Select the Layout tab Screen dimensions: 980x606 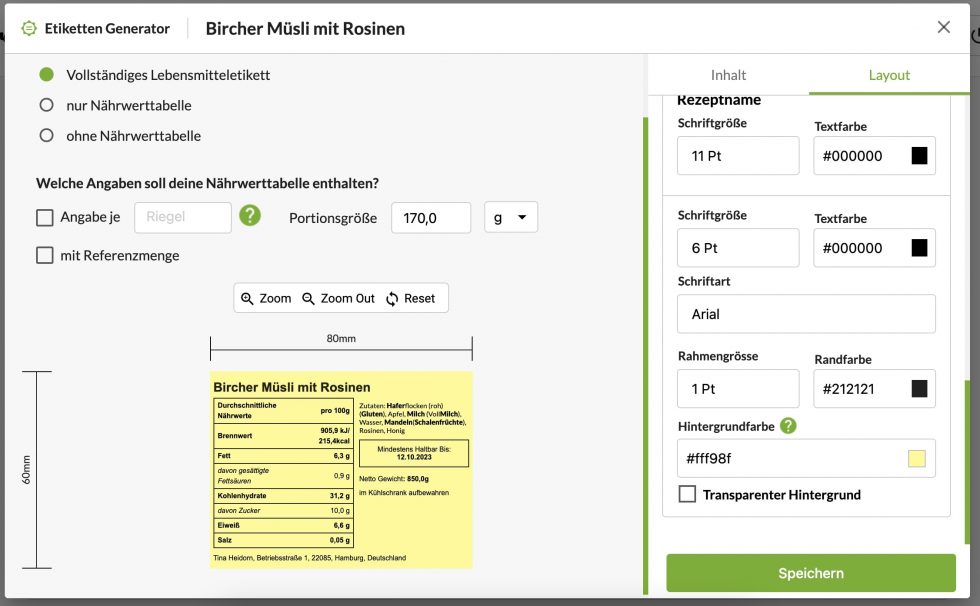(889, 74)
